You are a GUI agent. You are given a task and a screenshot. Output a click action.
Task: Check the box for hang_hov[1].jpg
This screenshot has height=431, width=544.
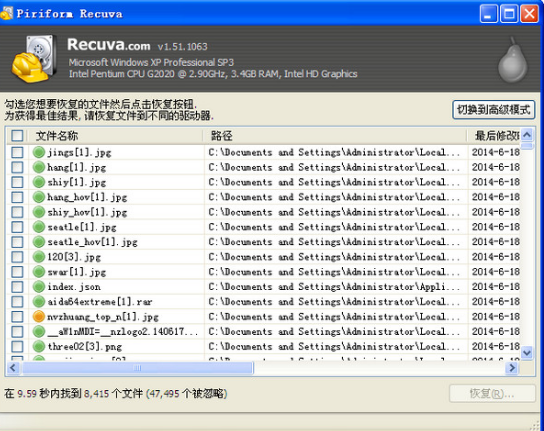pos(17,197)
